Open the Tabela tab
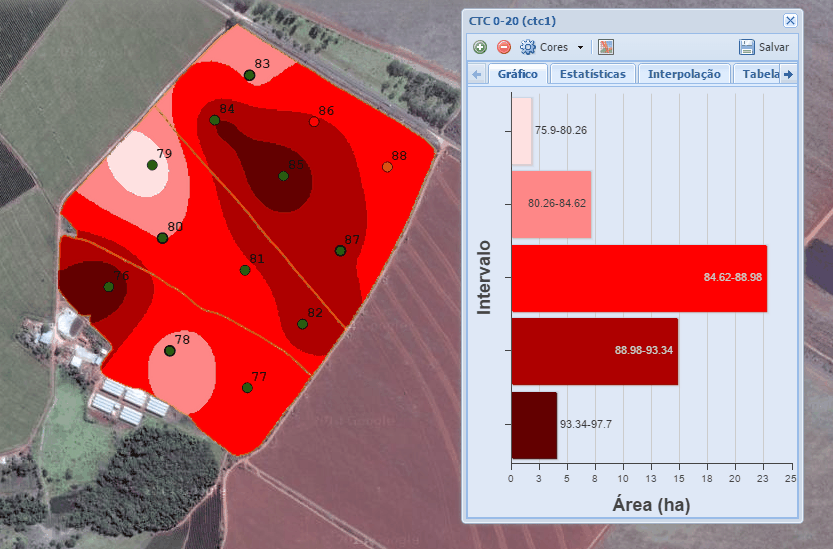 [x=756, y=74]
